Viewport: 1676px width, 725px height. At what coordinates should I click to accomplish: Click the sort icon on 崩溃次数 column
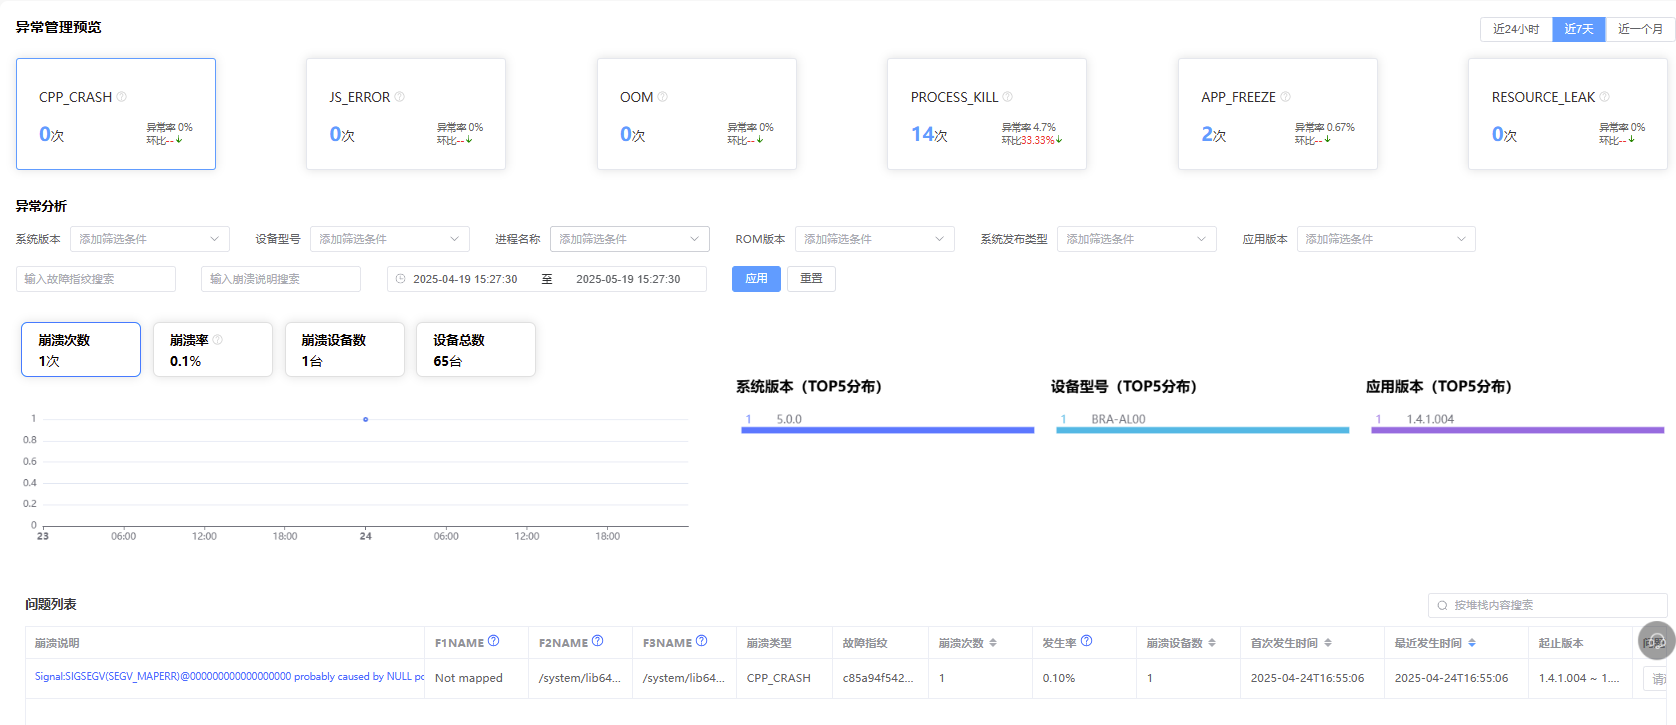click(x=993, y=643)
